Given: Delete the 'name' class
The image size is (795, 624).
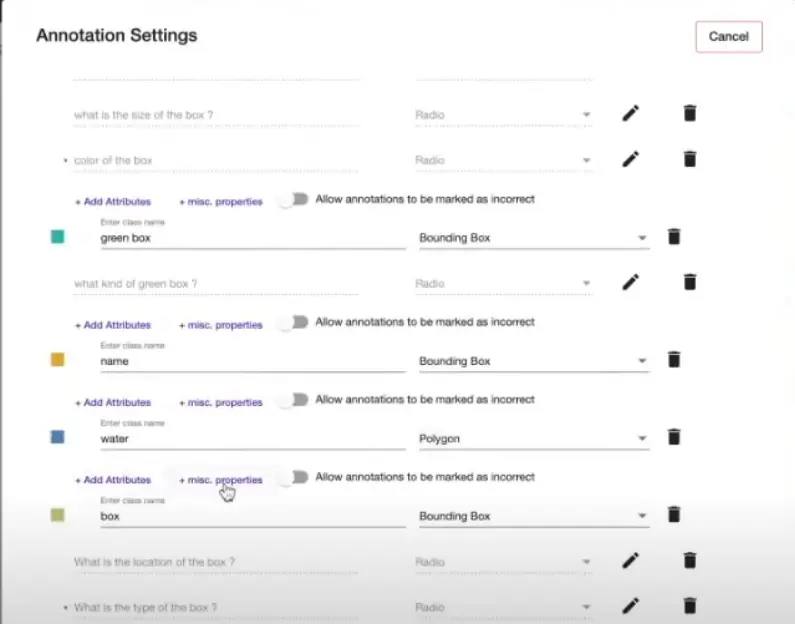Looking at the screenshot, I should (x=674, y=360).
